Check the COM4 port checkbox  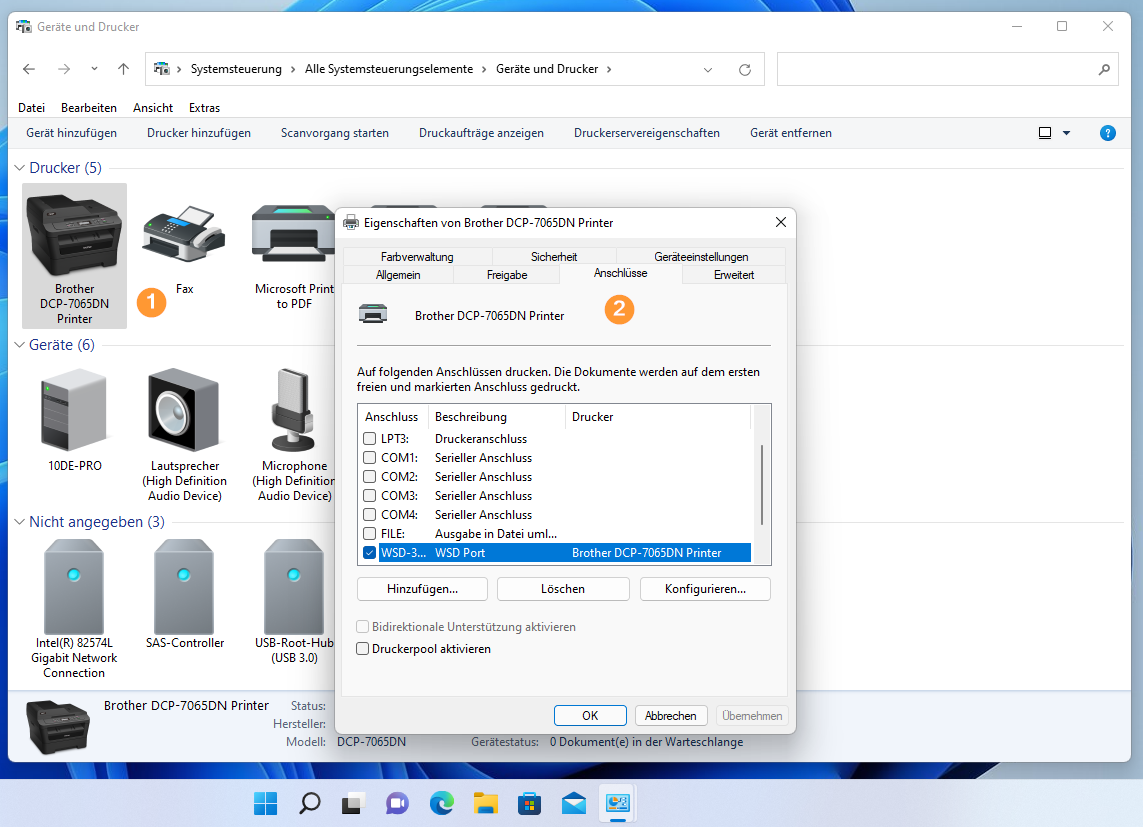click(x=370, y=514)
